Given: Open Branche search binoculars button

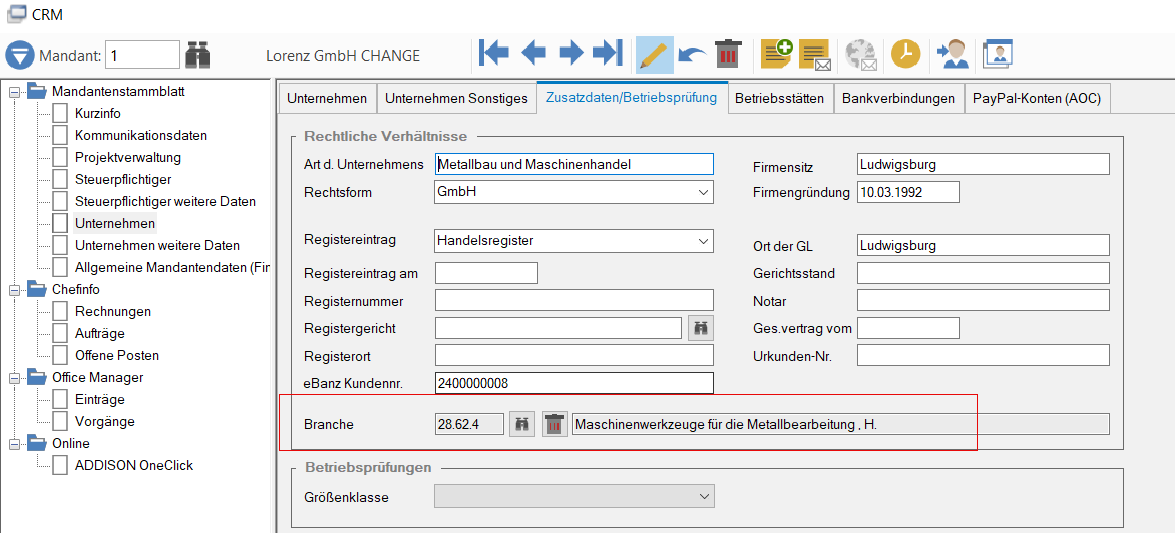Looking at the screenshot, I should [x=522, y=424].
